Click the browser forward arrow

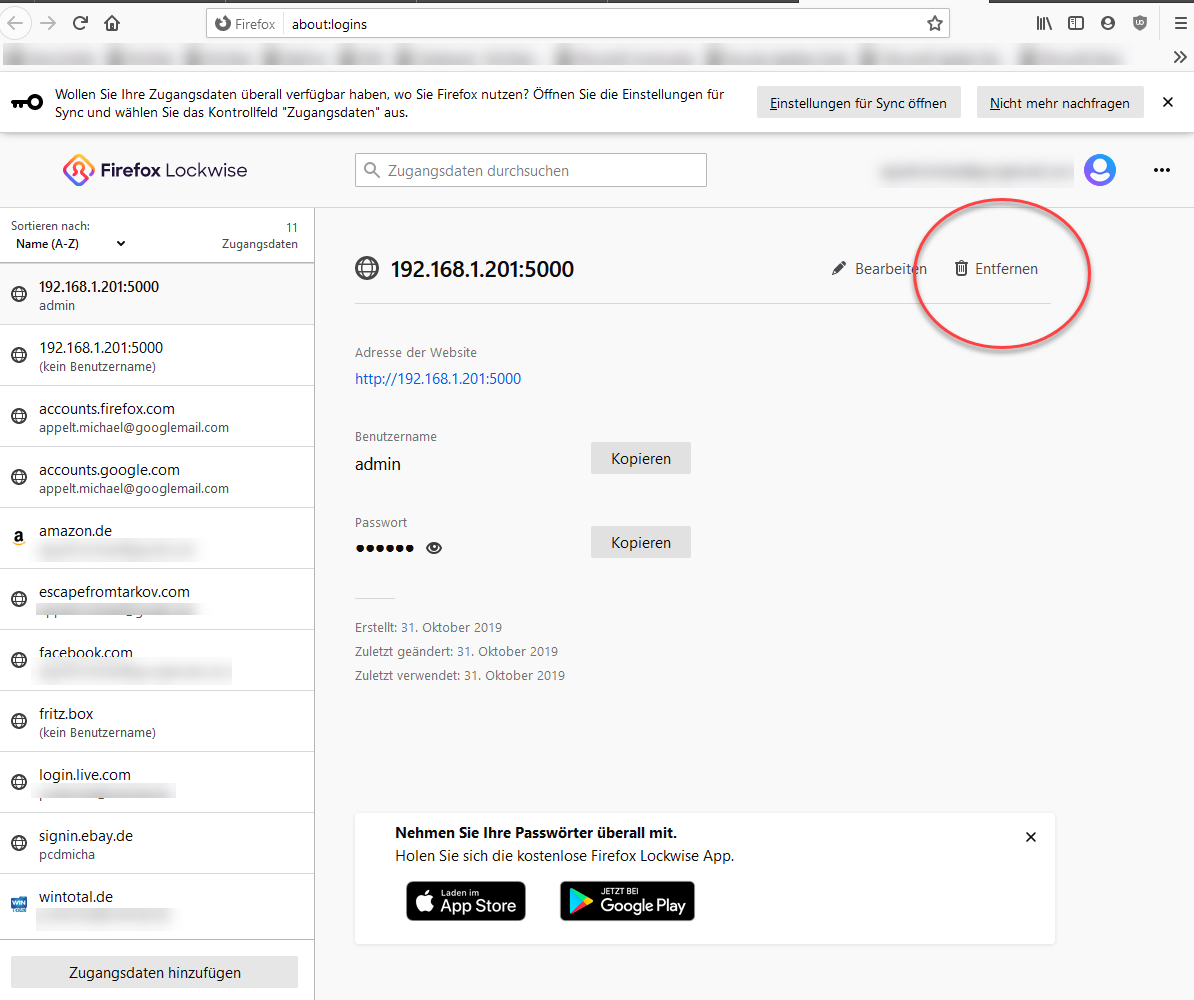tap(48, 24)
